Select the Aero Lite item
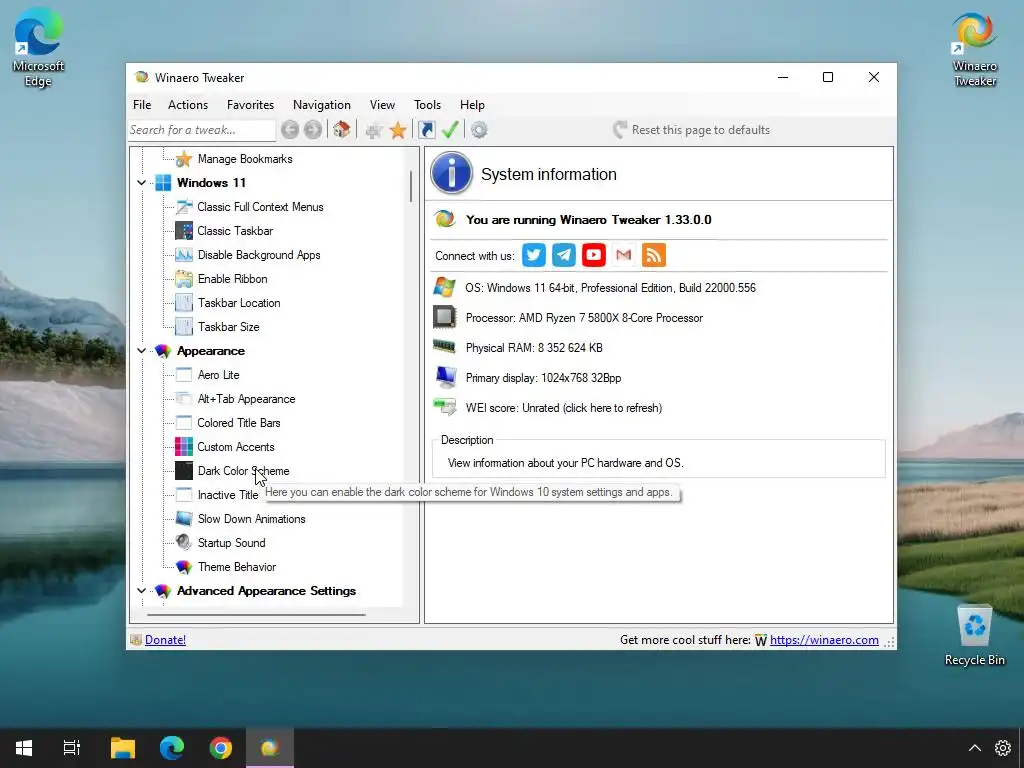This screenshot has width=1024, height=768. [x=218, y=375]
